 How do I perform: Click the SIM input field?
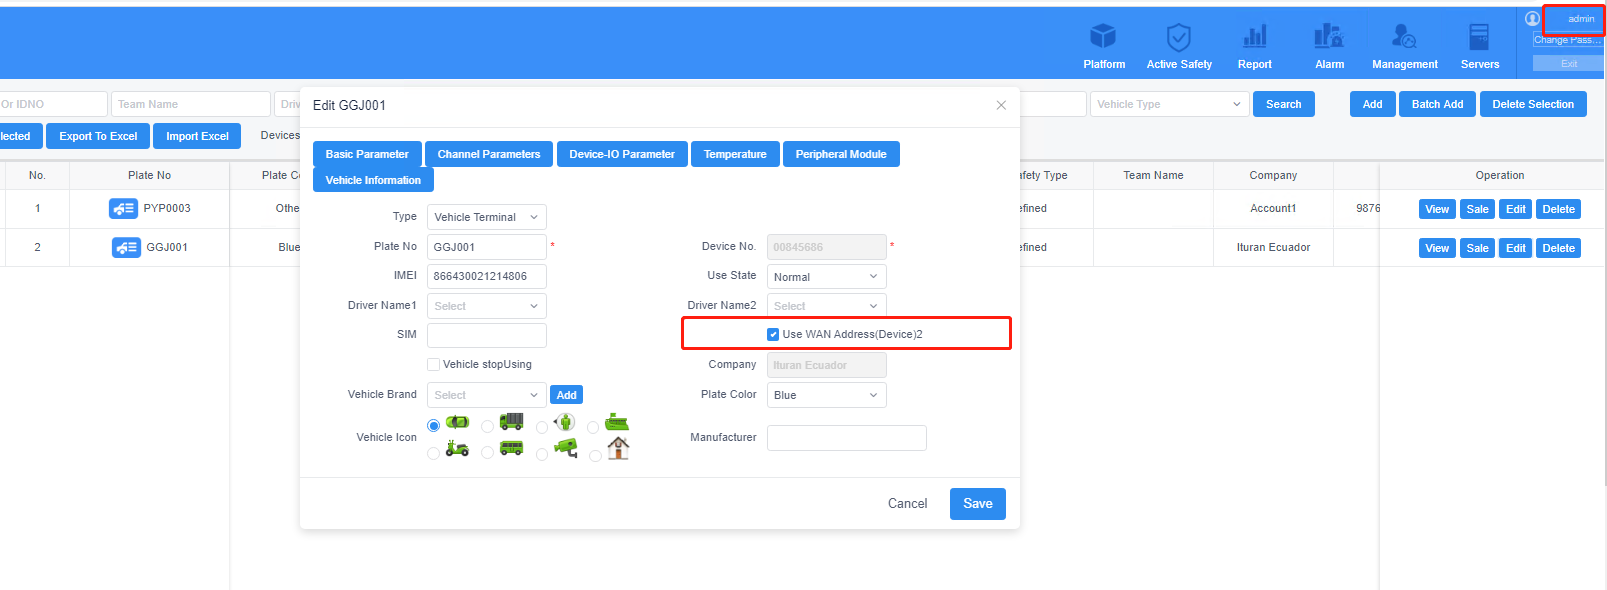(x=487, y=335)
